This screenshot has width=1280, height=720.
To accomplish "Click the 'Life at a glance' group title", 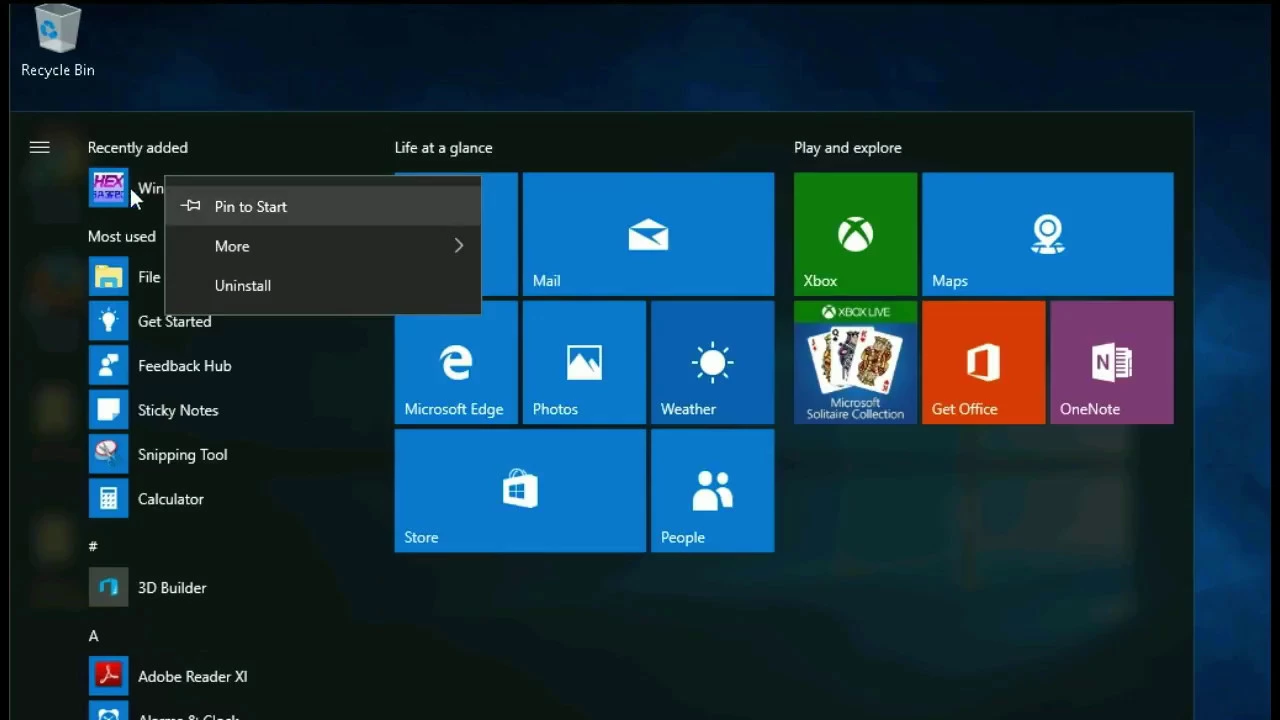I will (443, 147).
